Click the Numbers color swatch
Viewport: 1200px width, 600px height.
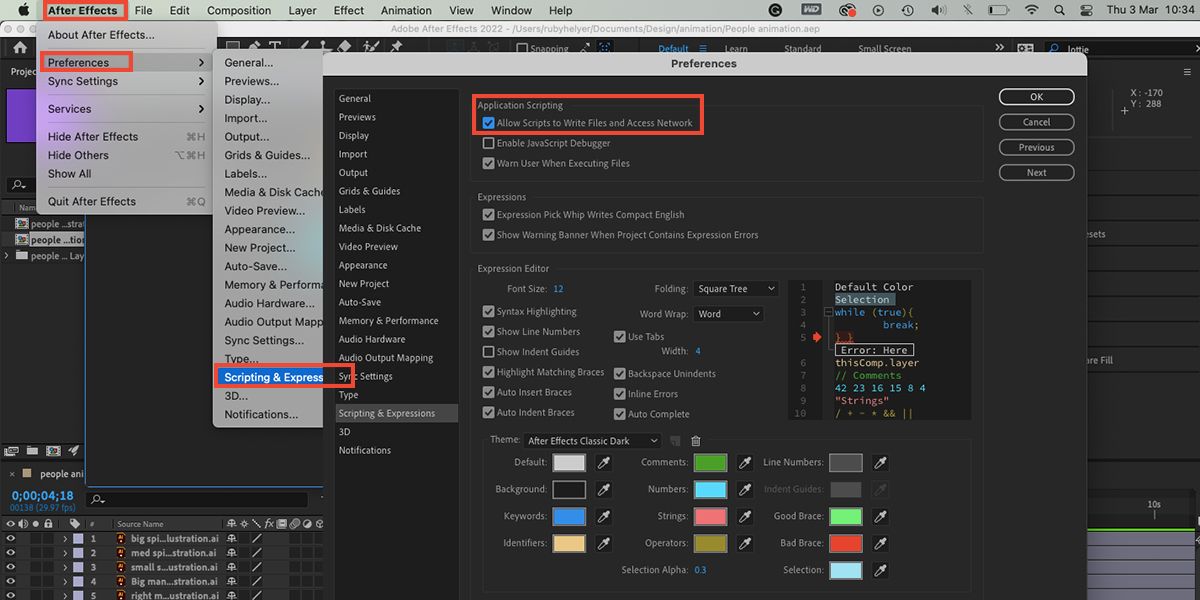click(710, 490)
